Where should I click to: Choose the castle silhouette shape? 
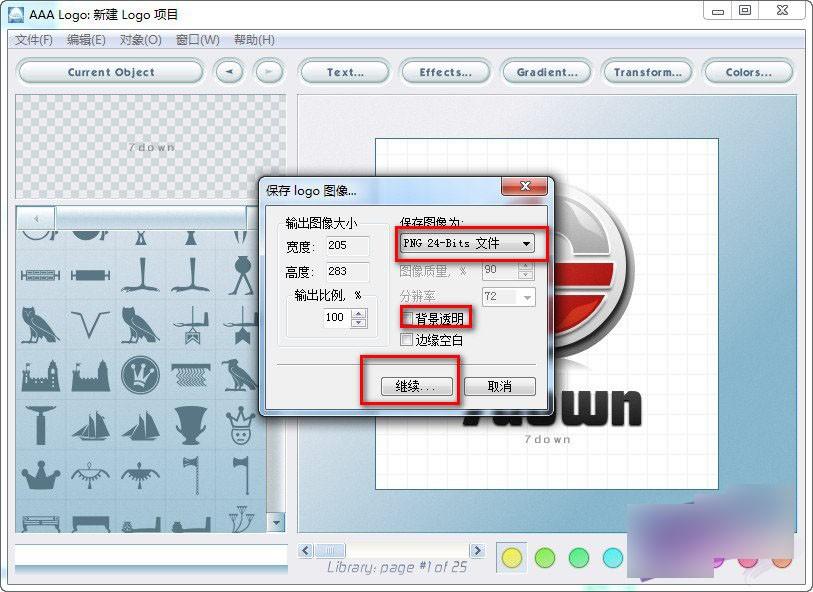(40, 377)
